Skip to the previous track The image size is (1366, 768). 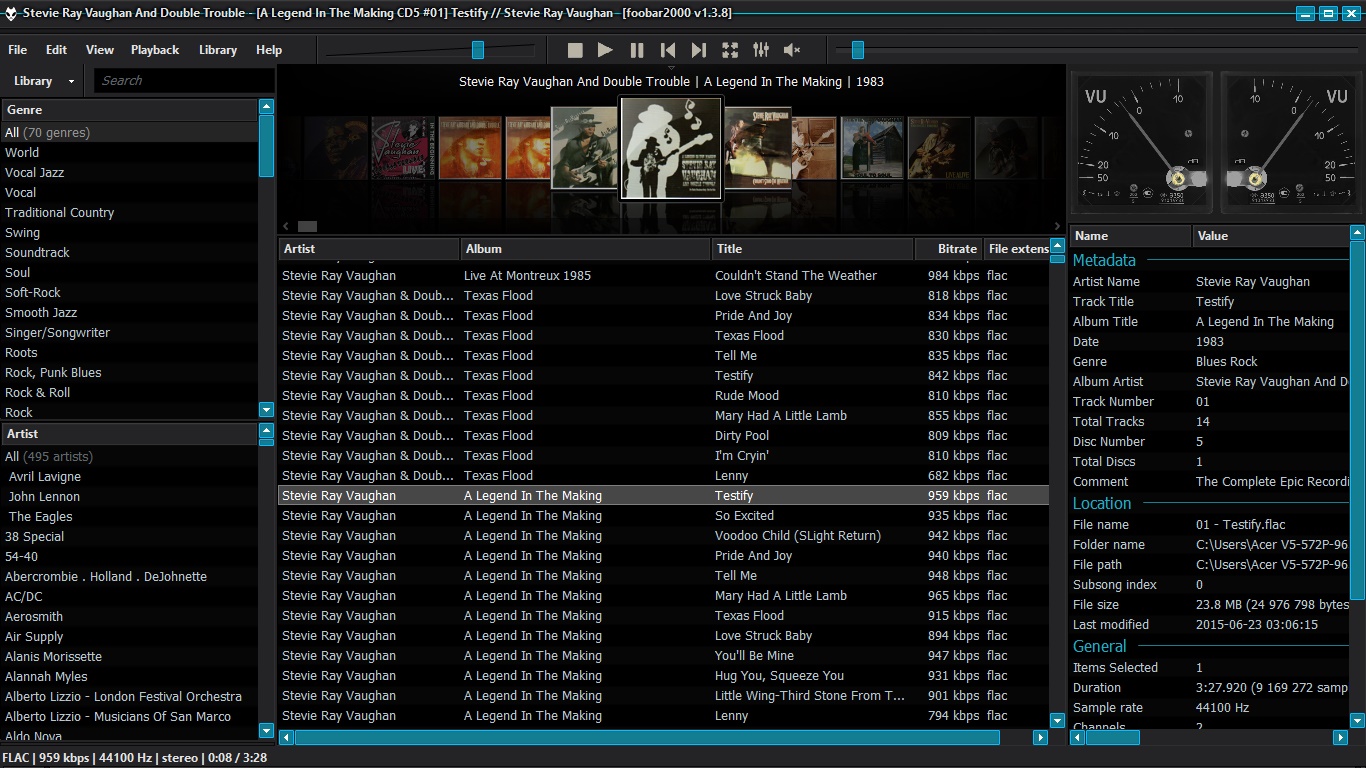point(668,50)
